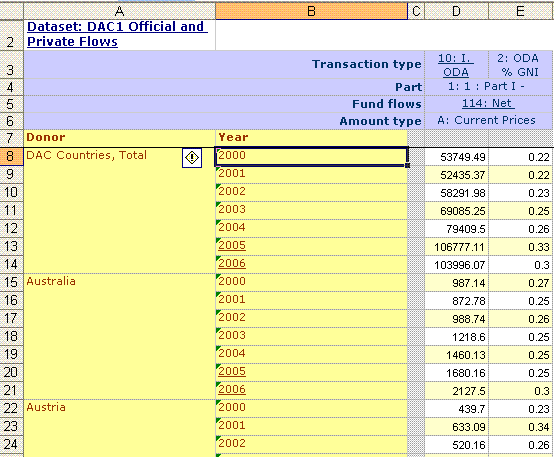Select the value 1218.6
554x457 pixels.
point(456,337)
